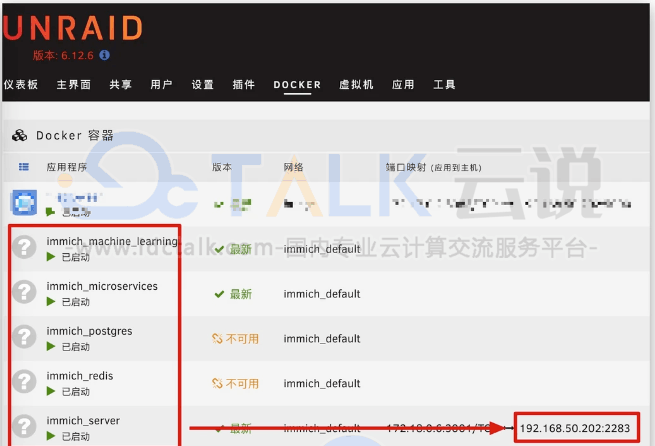Click the started play icon under immich_postgres
The image size is (655, 446).
[51, 346]
